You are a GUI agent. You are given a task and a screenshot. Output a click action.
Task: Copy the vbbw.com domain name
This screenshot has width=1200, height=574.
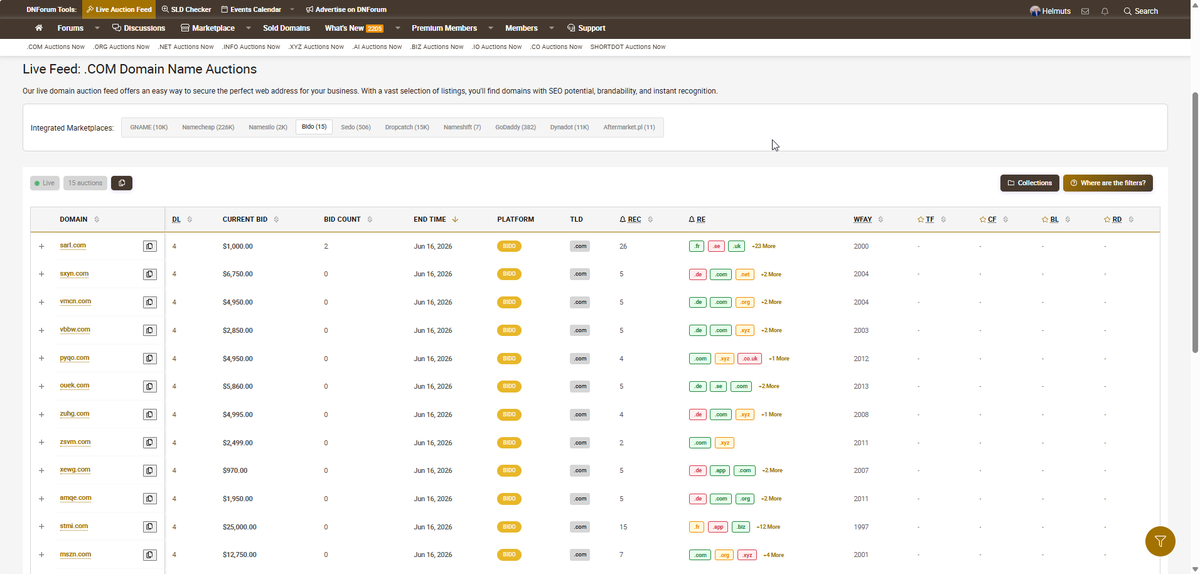[150, 329]
